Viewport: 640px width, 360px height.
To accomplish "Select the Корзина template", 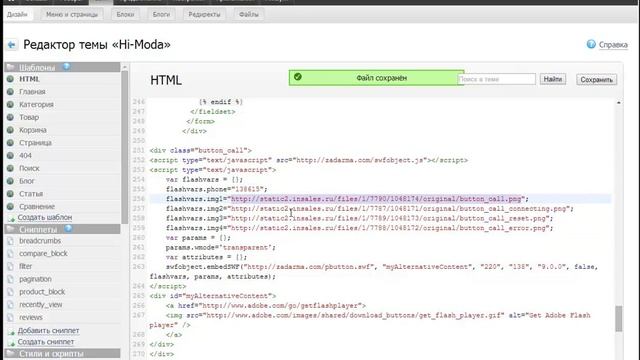I will [x=33, y=130].
